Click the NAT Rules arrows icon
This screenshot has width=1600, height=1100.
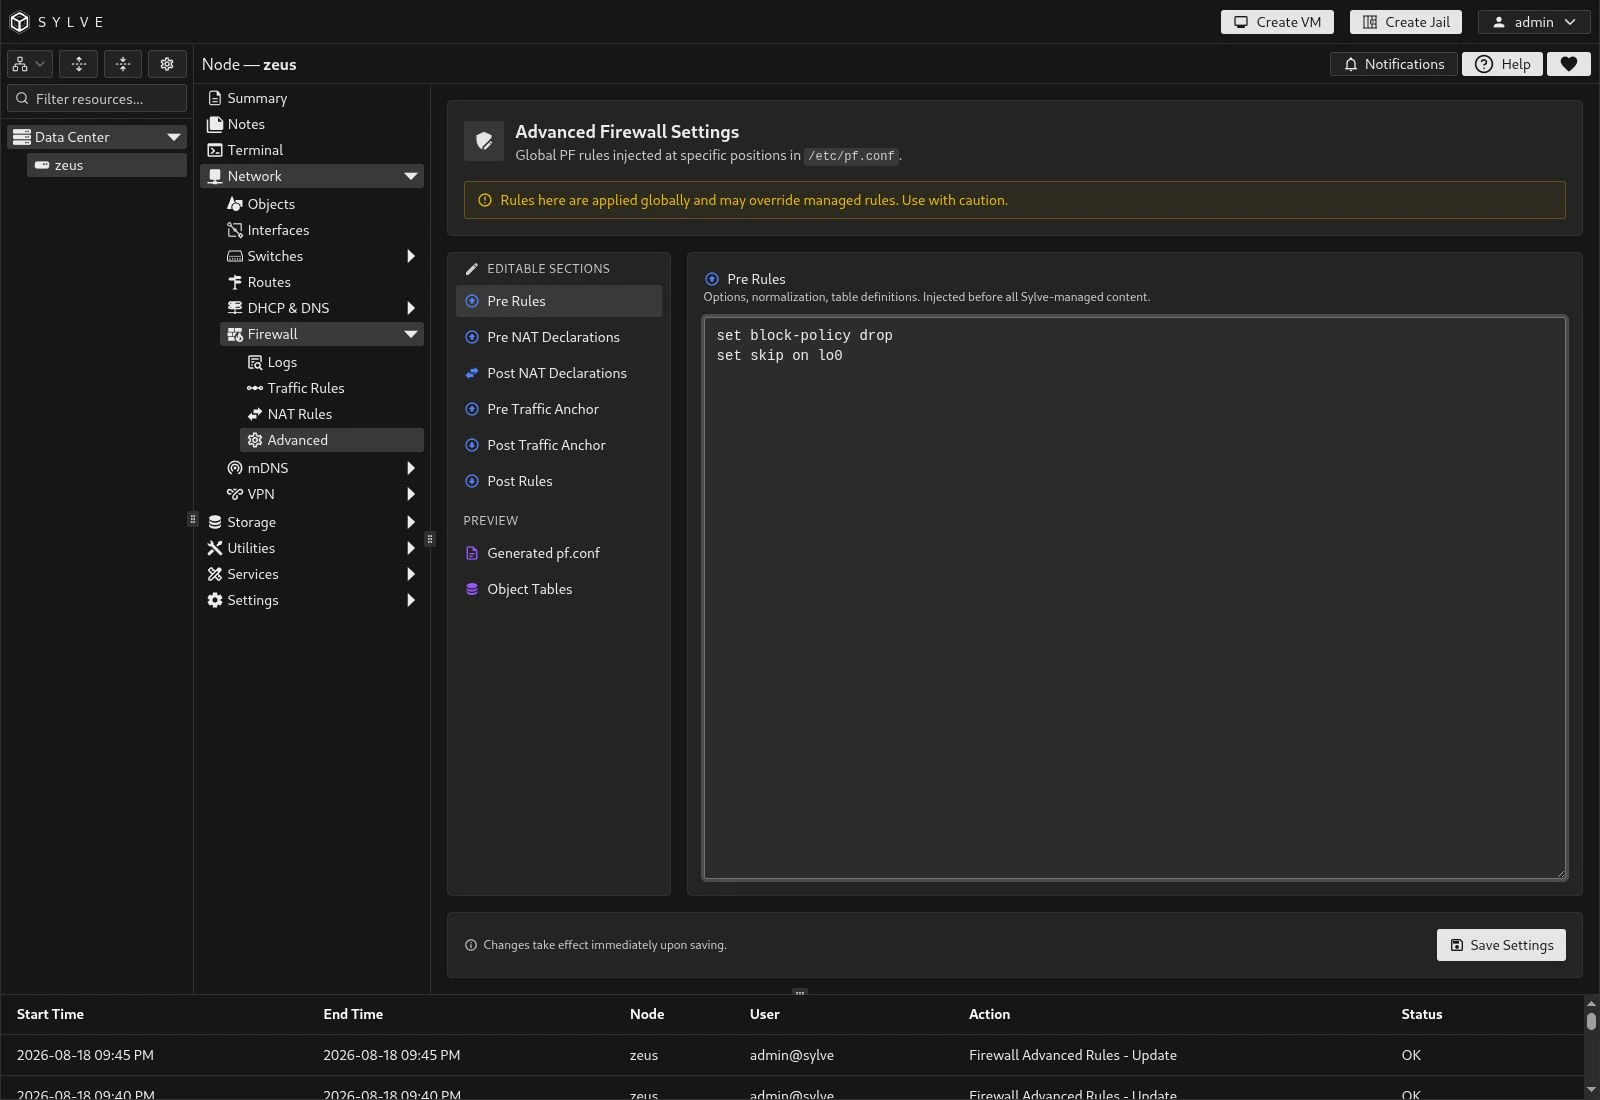coord(255,414)
